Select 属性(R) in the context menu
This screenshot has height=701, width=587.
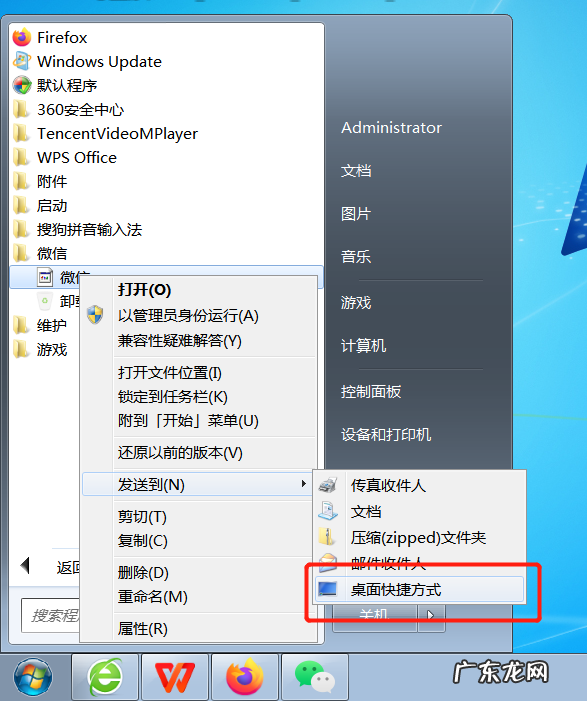(143, 629)
